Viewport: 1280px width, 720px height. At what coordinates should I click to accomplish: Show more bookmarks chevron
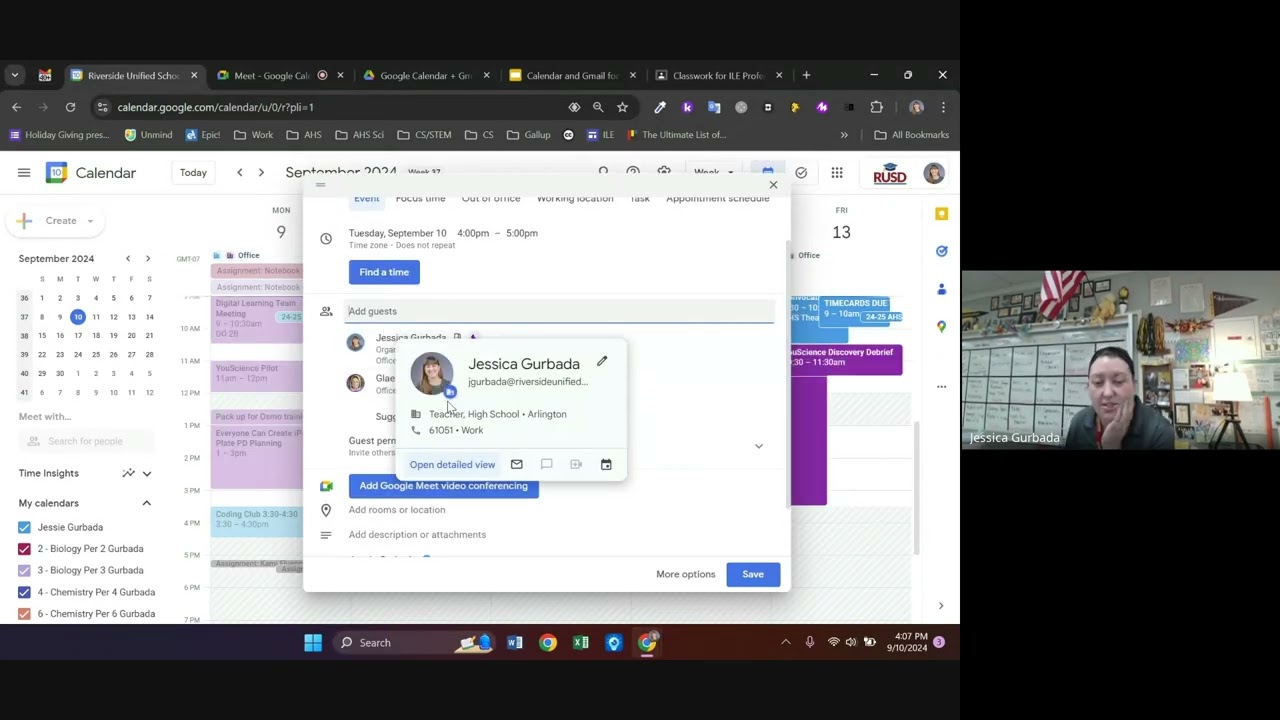point(844,135)
